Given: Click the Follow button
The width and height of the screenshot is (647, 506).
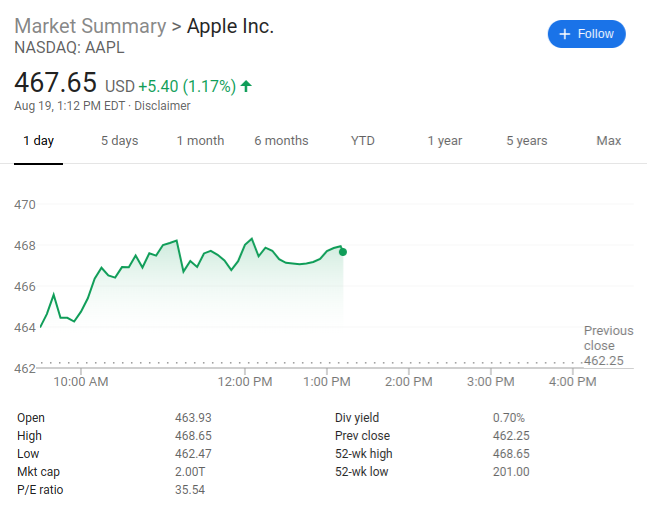Looking at the screenshot, I should 586,34.
